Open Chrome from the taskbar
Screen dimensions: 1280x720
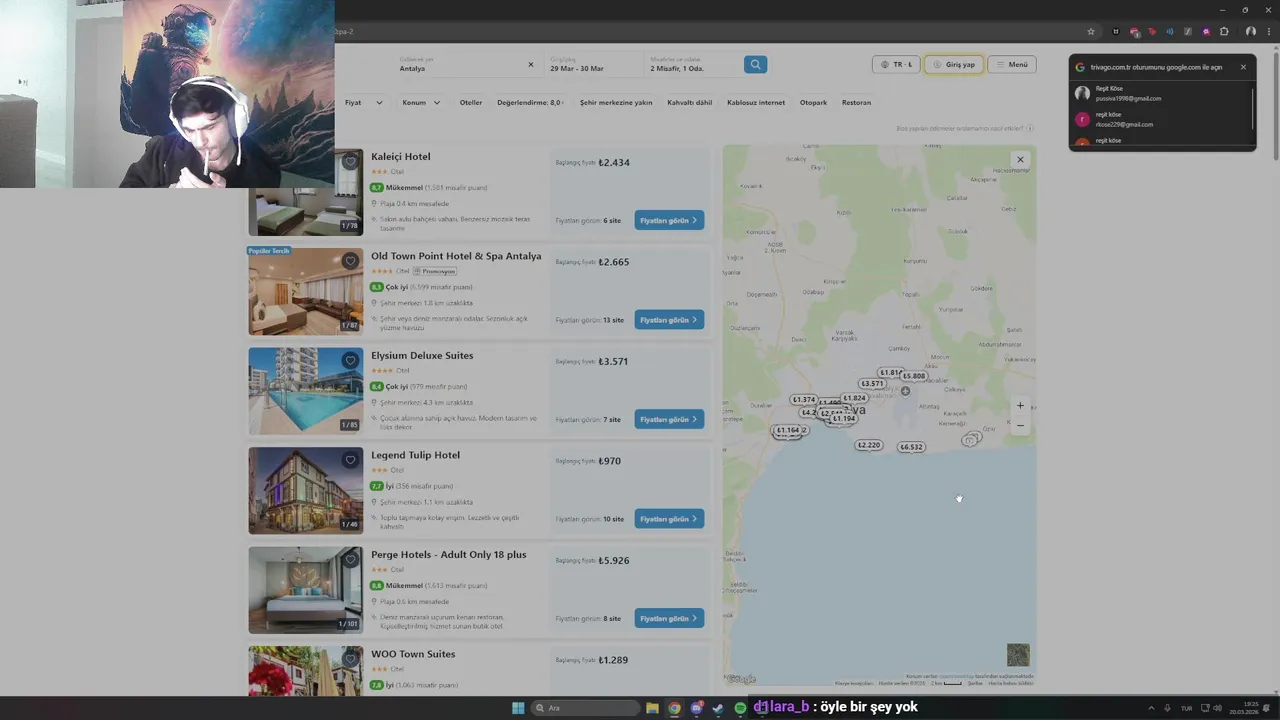(x=674, y=708)
